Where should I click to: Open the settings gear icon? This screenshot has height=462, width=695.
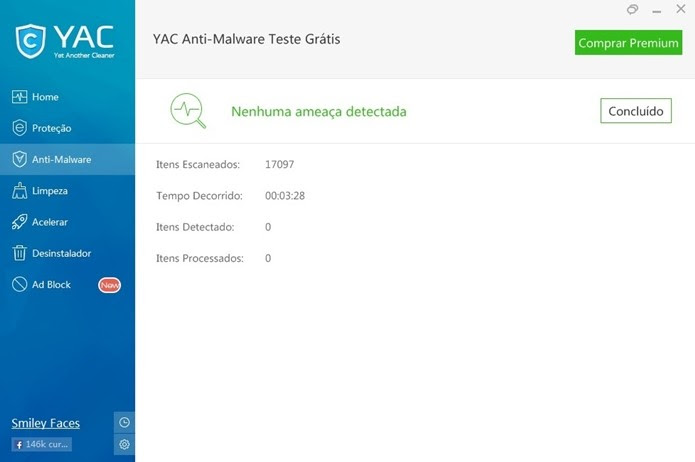coord(124,444)
